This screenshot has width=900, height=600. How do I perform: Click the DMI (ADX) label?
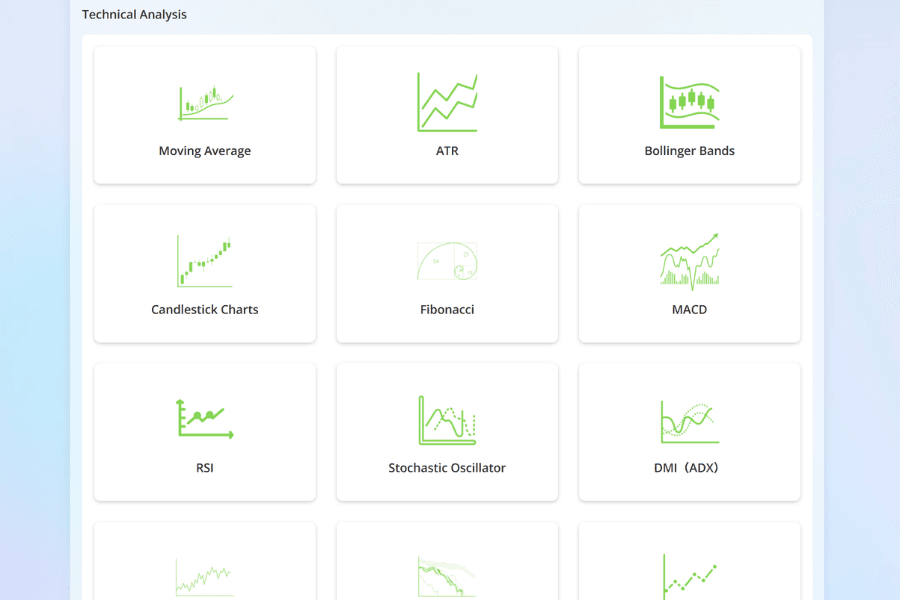686,468
